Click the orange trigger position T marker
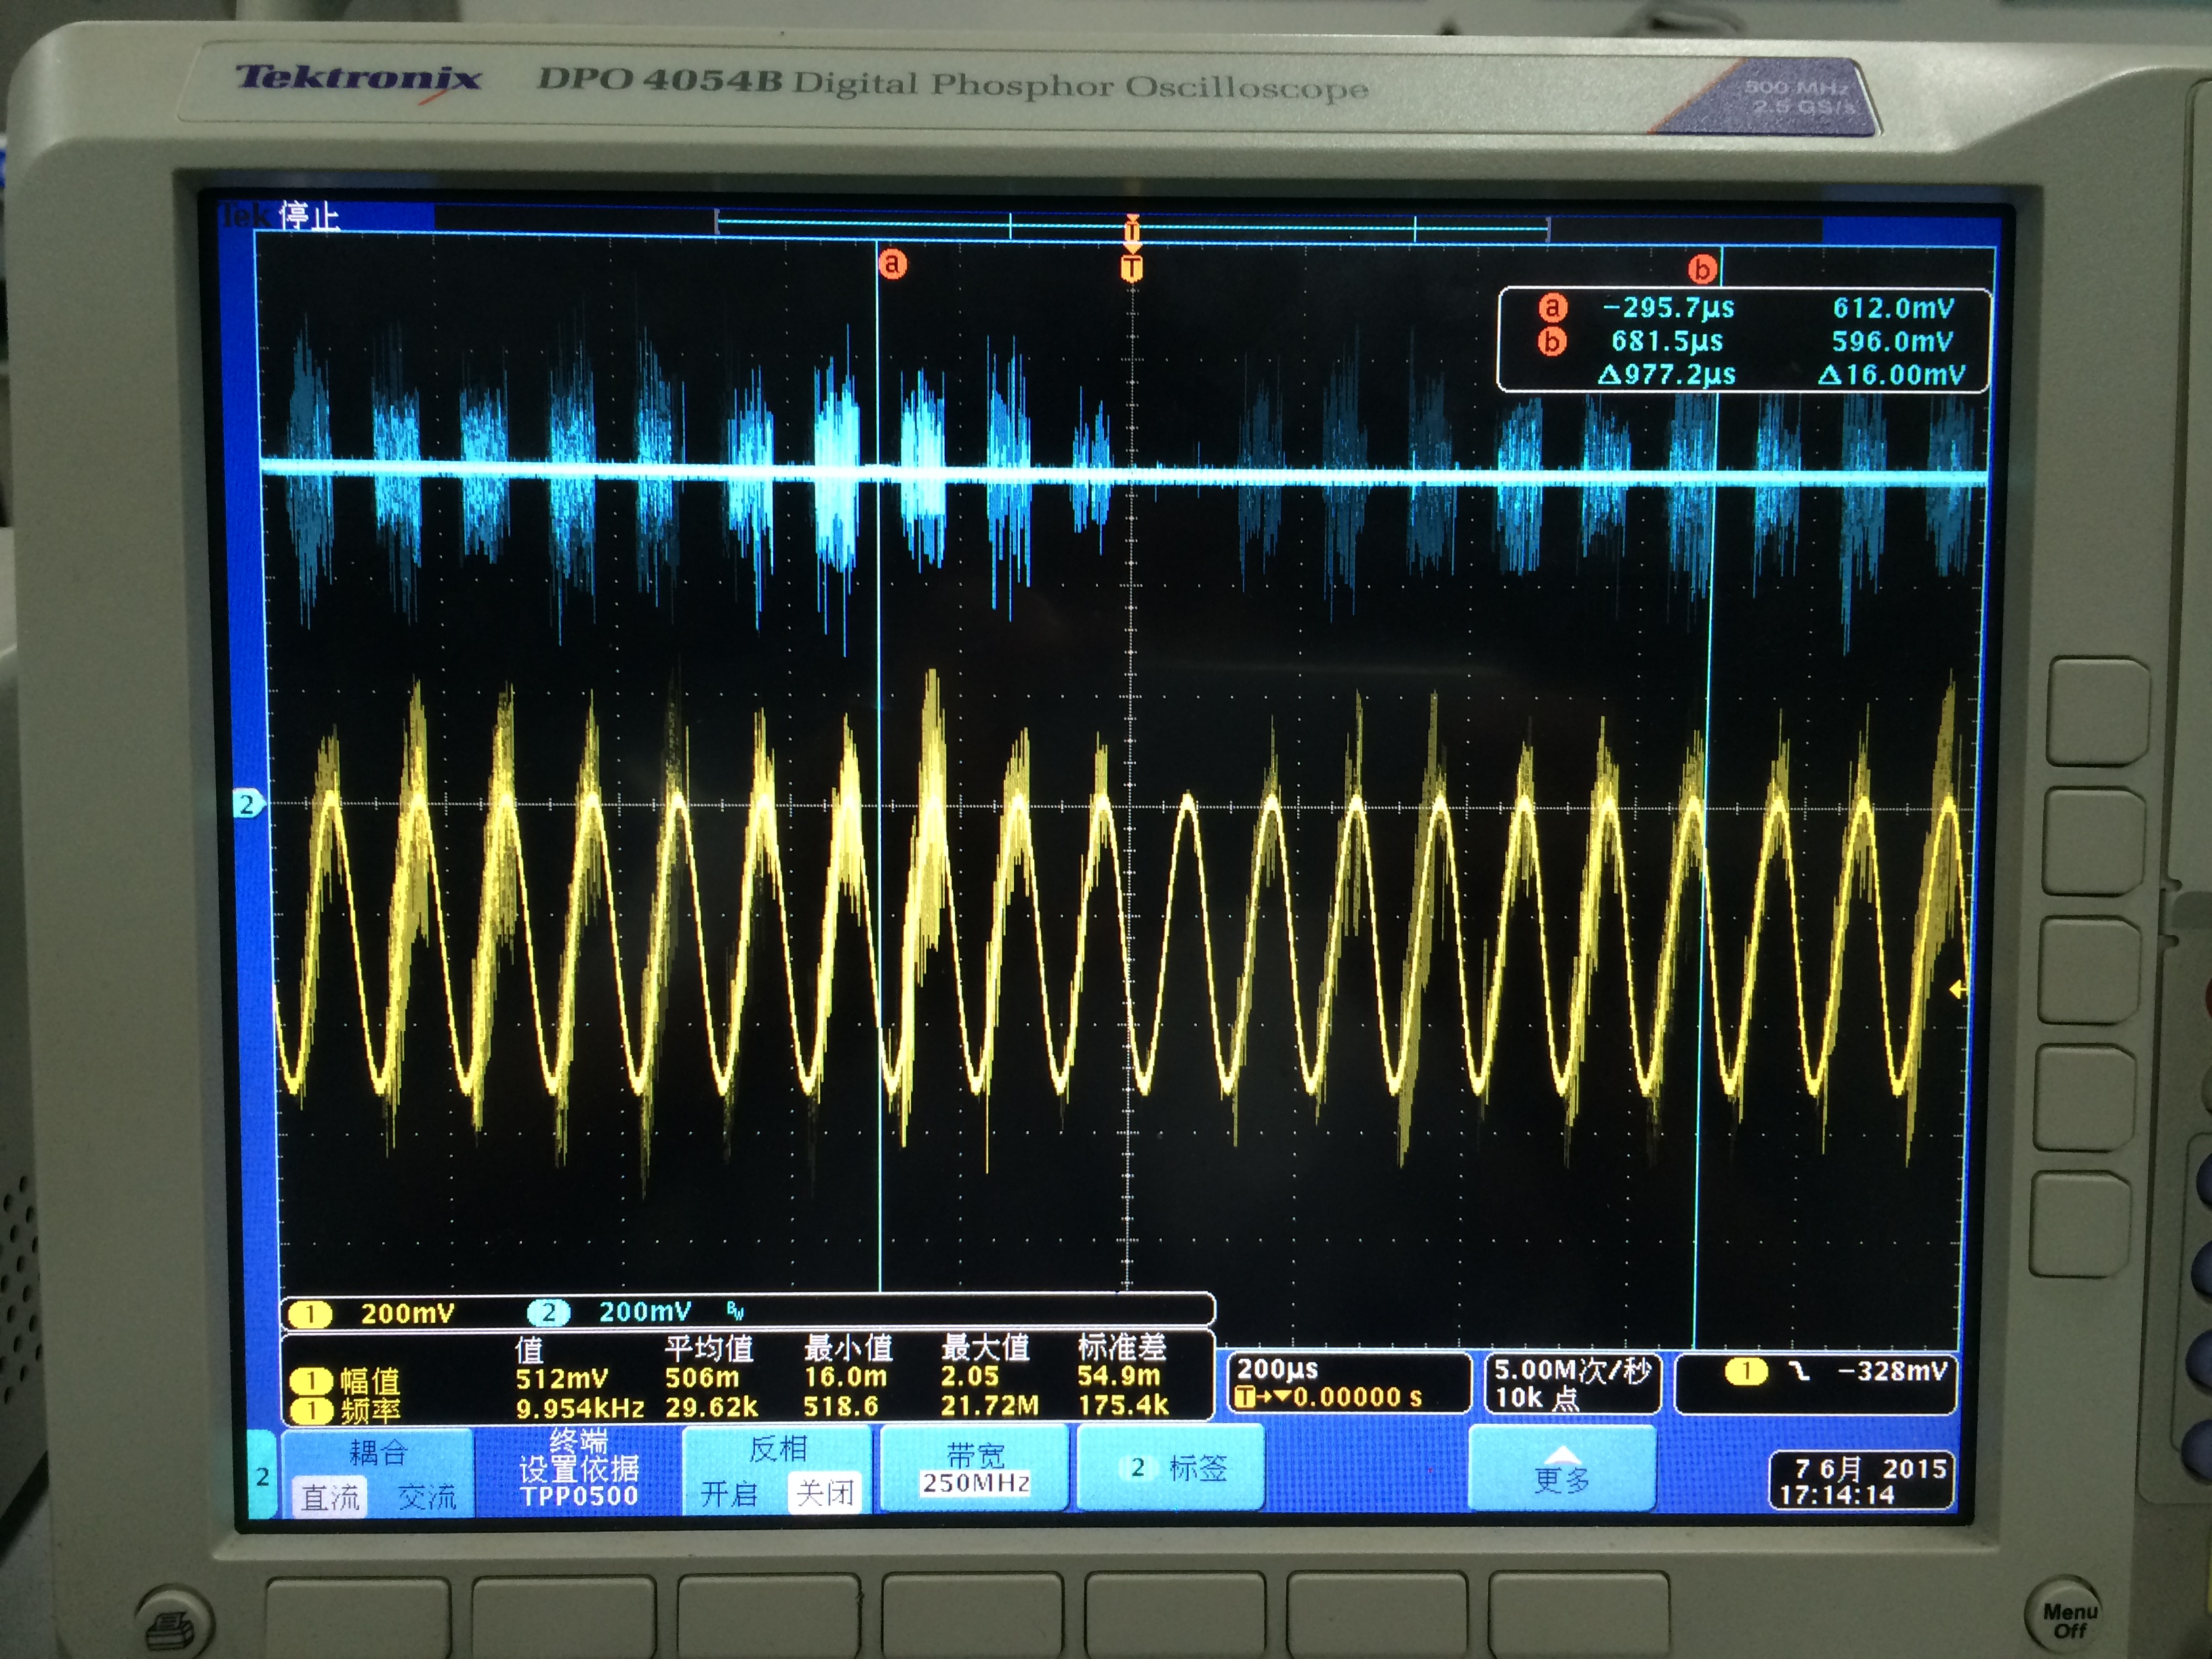Viewport: 2212px width, 1659px height. 1131,268
